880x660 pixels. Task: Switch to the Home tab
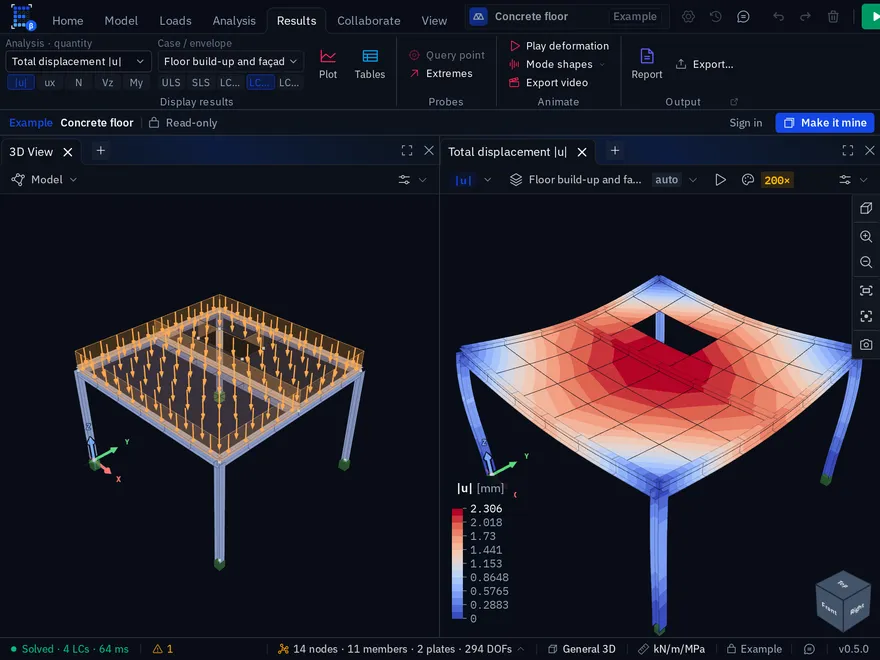pyautogui.click(x=67, y=21)
